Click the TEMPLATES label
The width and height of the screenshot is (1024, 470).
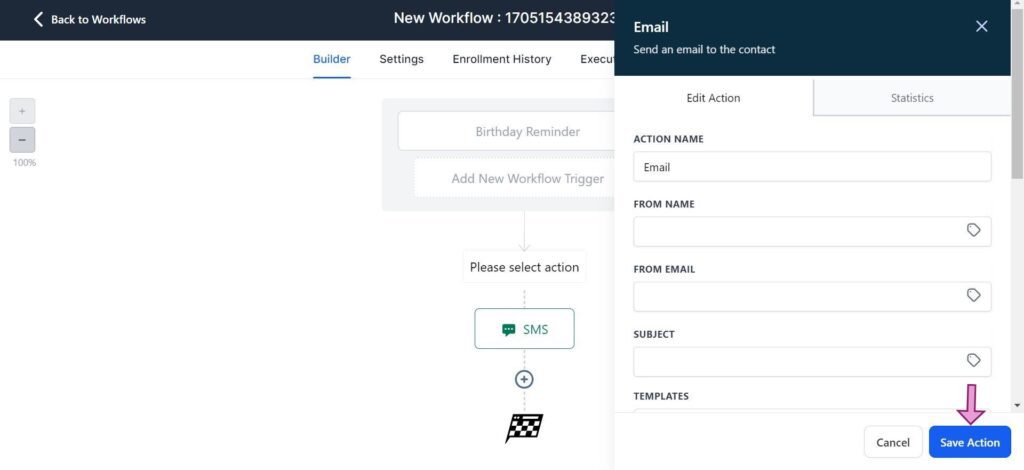[661, 396]
